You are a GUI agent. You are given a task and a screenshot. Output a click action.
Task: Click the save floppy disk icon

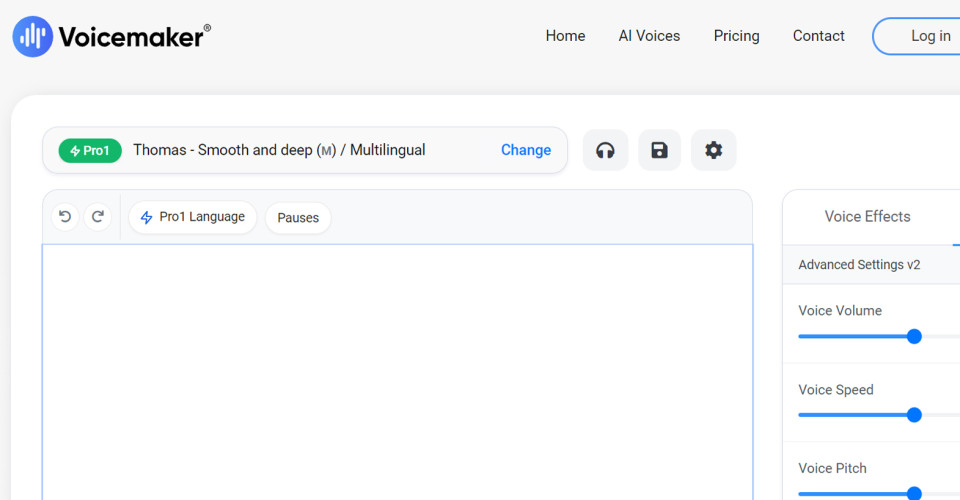click(659, 150)
